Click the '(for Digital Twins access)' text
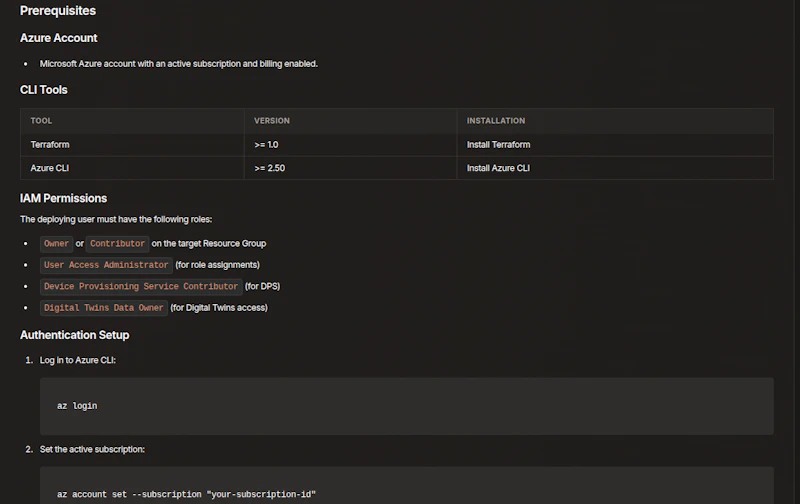Screen dimensions: 800x504 (x=219, y=308)
